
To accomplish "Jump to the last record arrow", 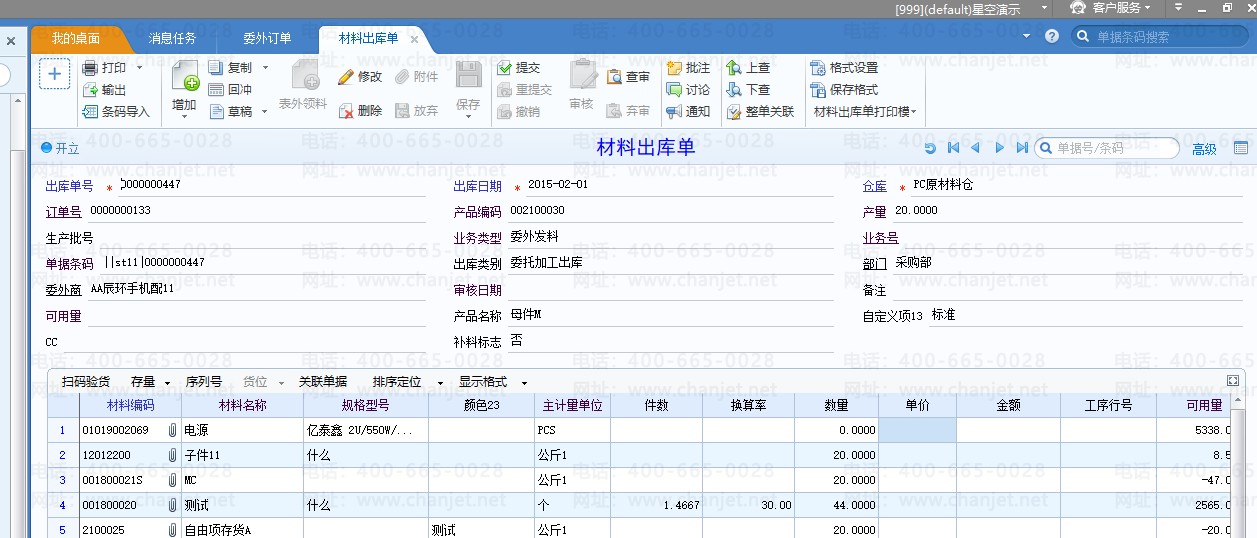I will click(x=1021, y=148).
